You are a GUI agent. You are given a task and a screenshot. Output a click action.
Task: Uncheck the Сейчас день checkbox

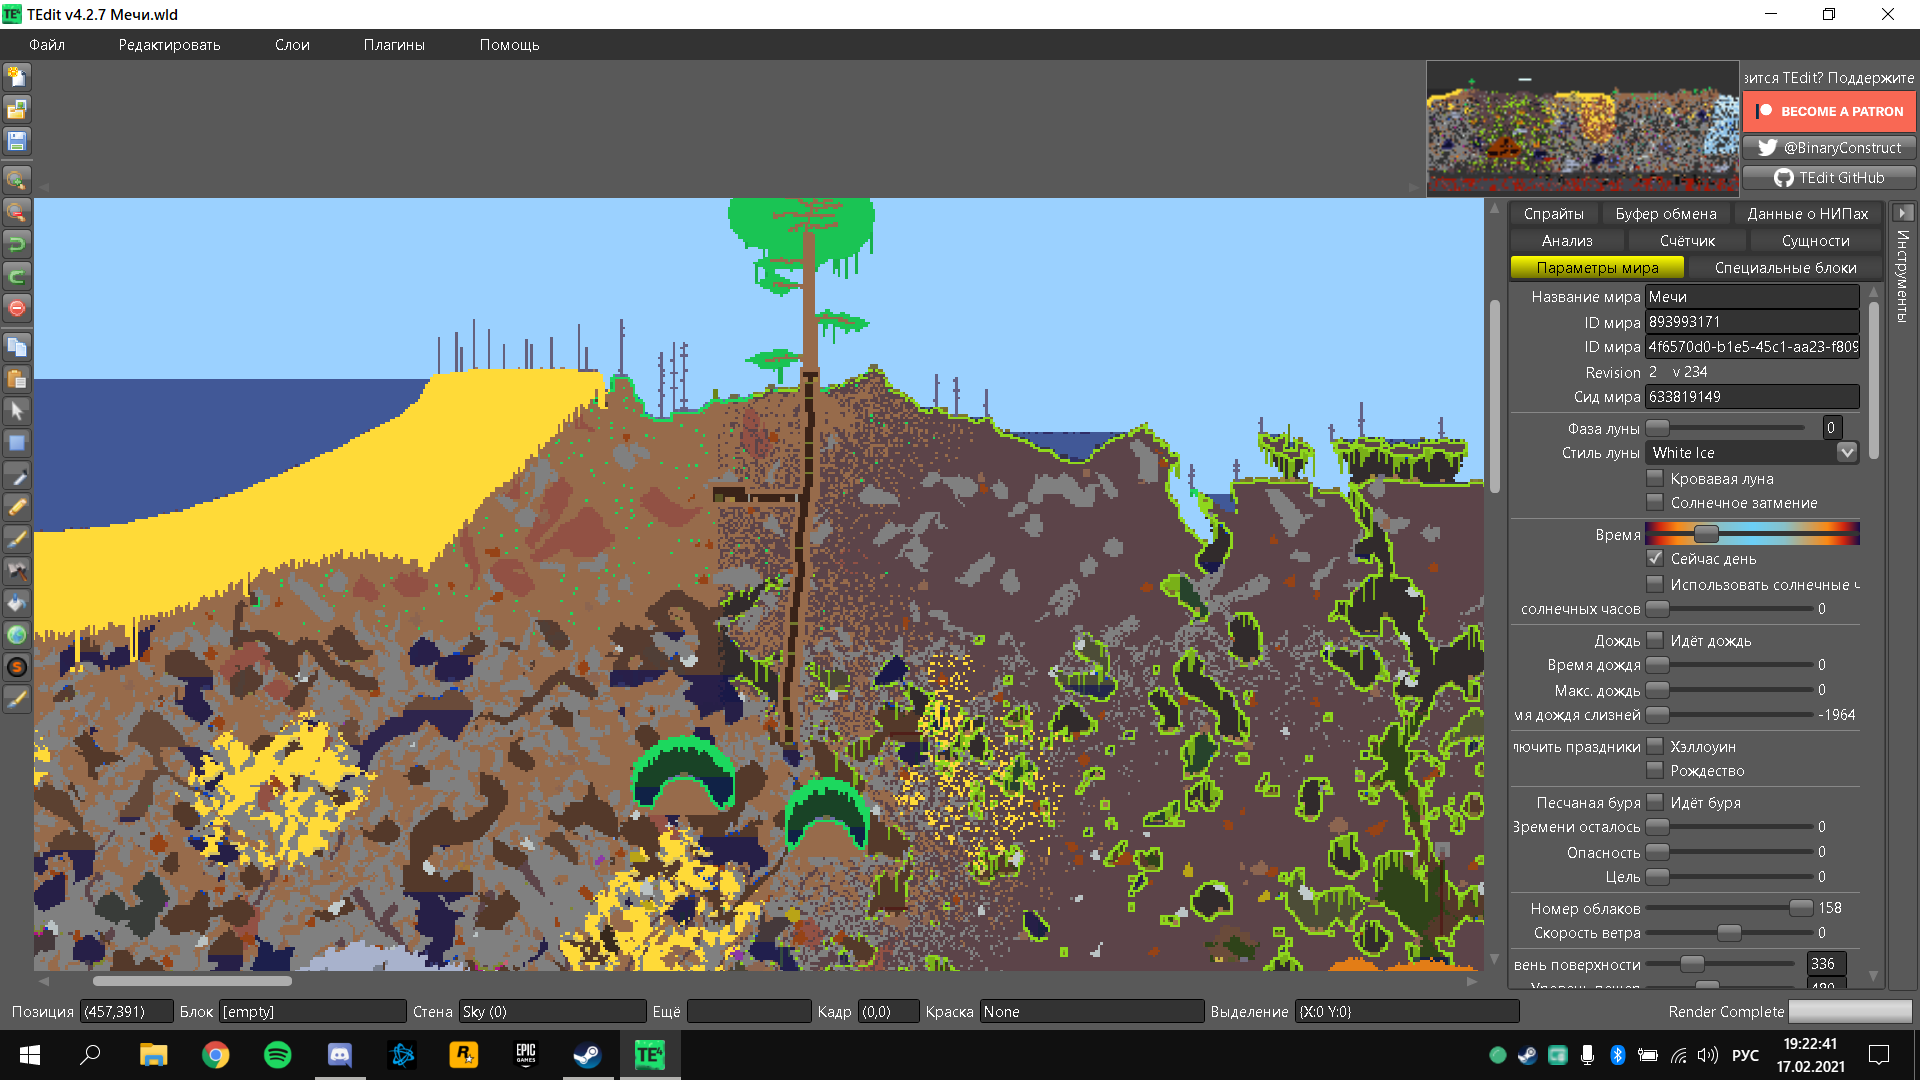(x=1655, y=558)
